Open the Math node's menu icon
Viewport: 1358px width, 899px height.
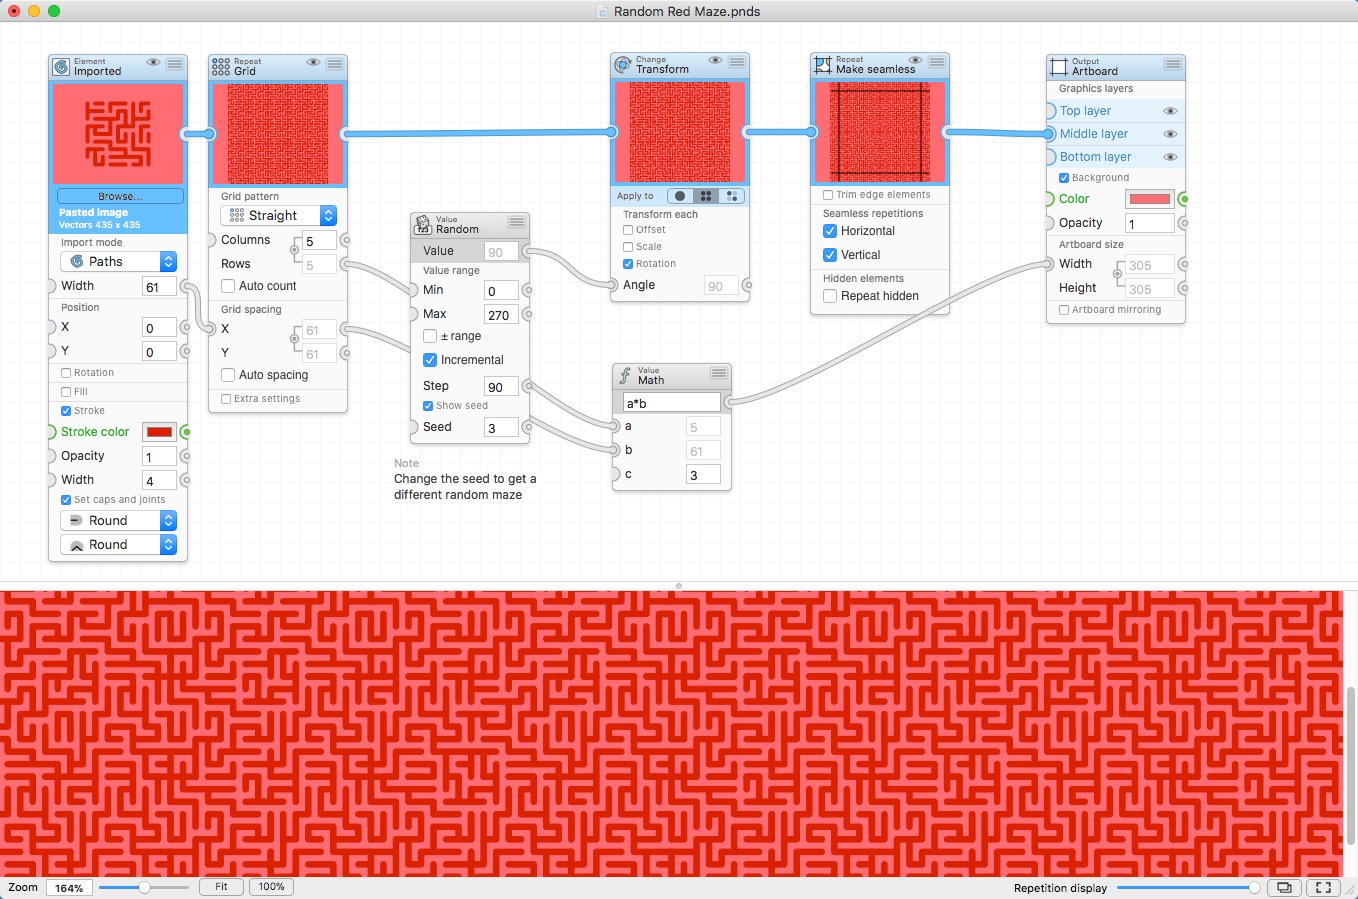coord(719,372)
